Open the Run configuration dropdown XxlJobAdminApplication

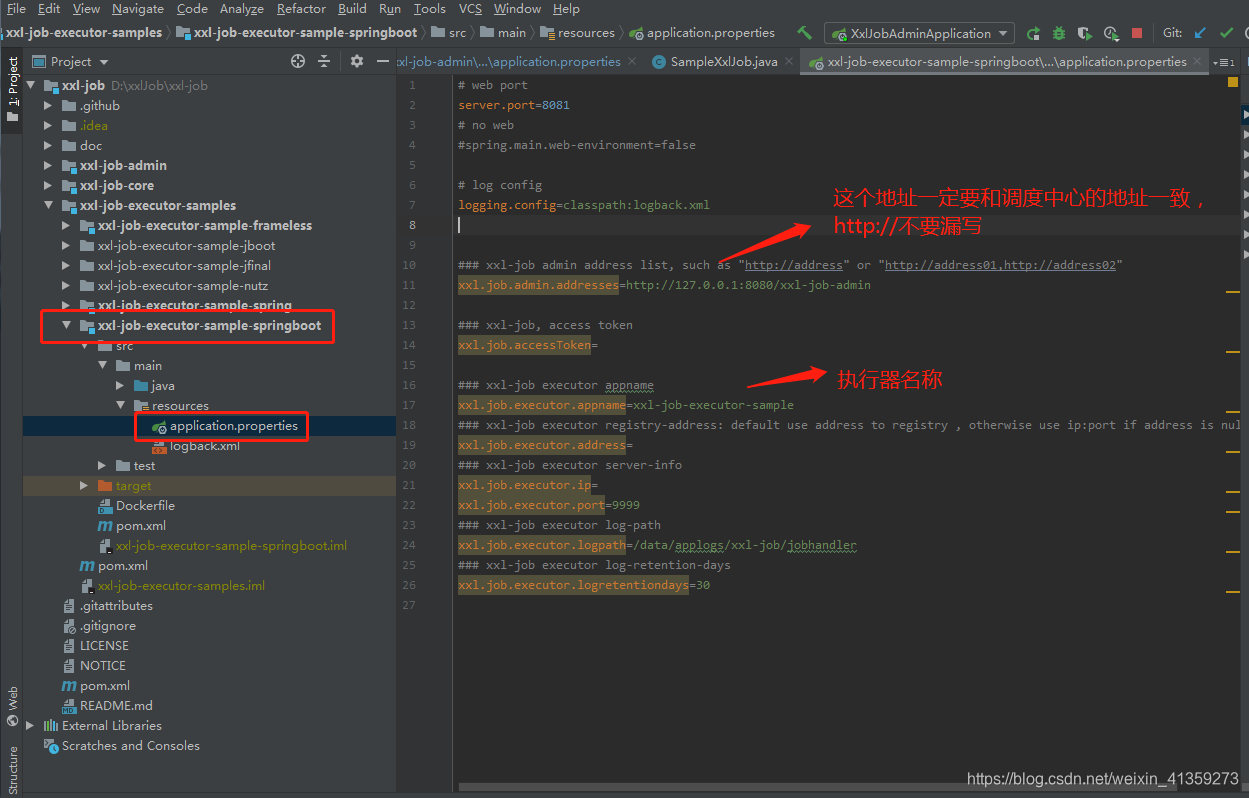(919, 33)
